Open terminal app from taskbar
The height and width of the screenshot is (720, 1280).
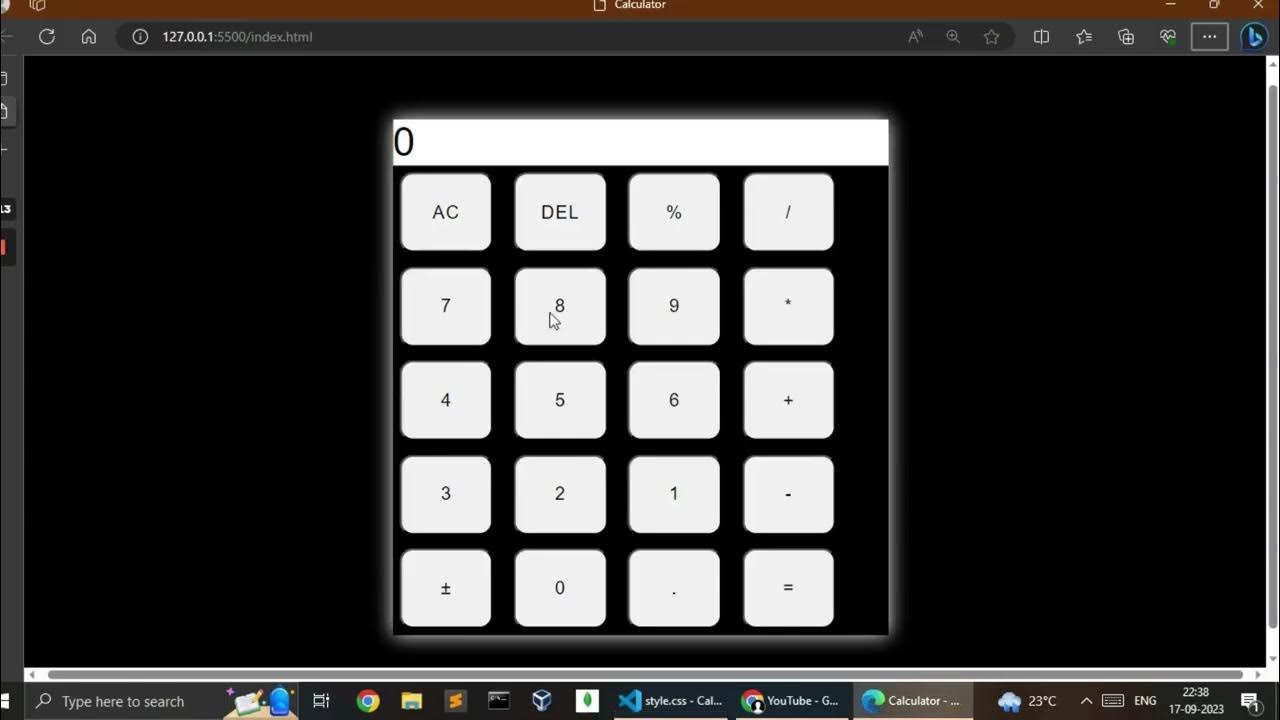pyautogui.click(x=498, y=701)
